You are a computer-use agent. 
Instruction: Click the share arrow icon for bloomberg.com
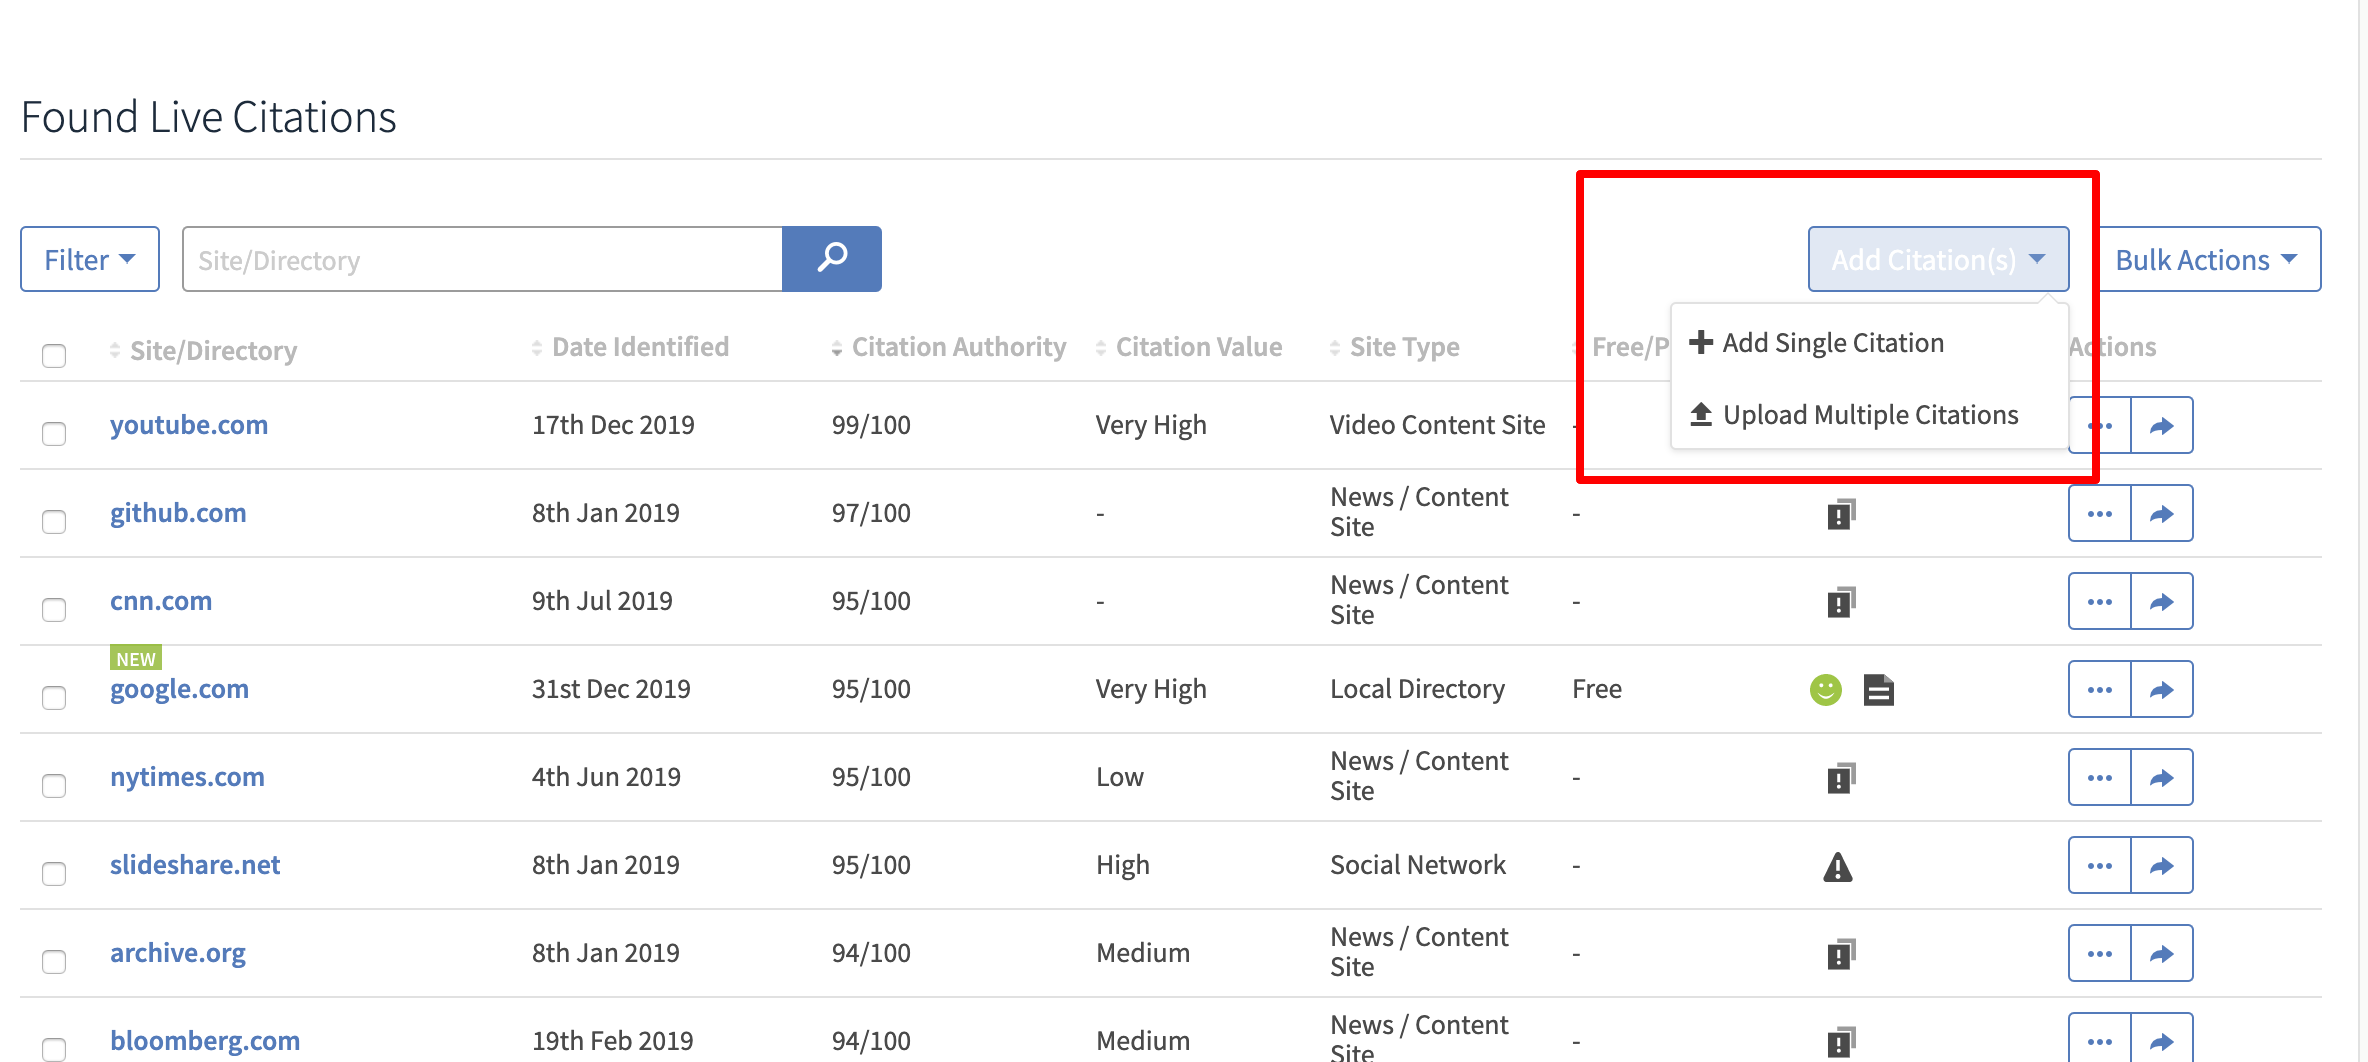point(2163,1040)
